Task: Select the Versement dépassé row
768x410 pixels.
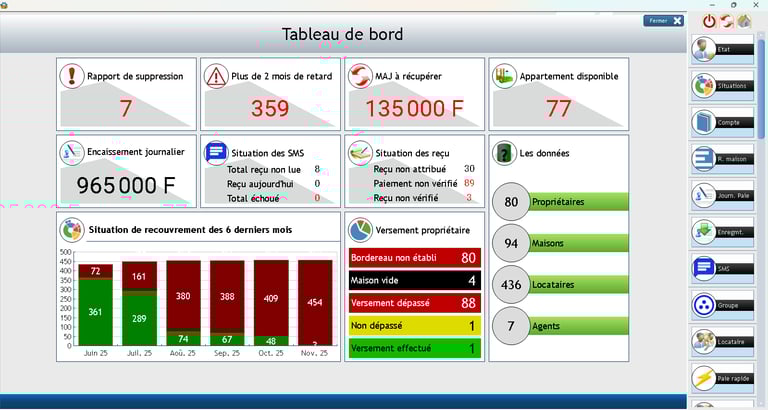Action: tap(414, 303)
